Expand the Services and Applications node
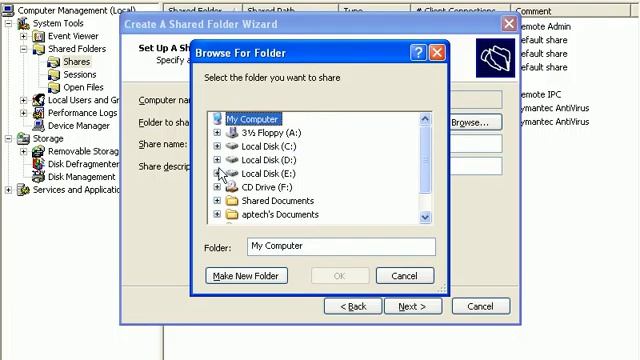This screenshot has width=640, height=360. 8,190
